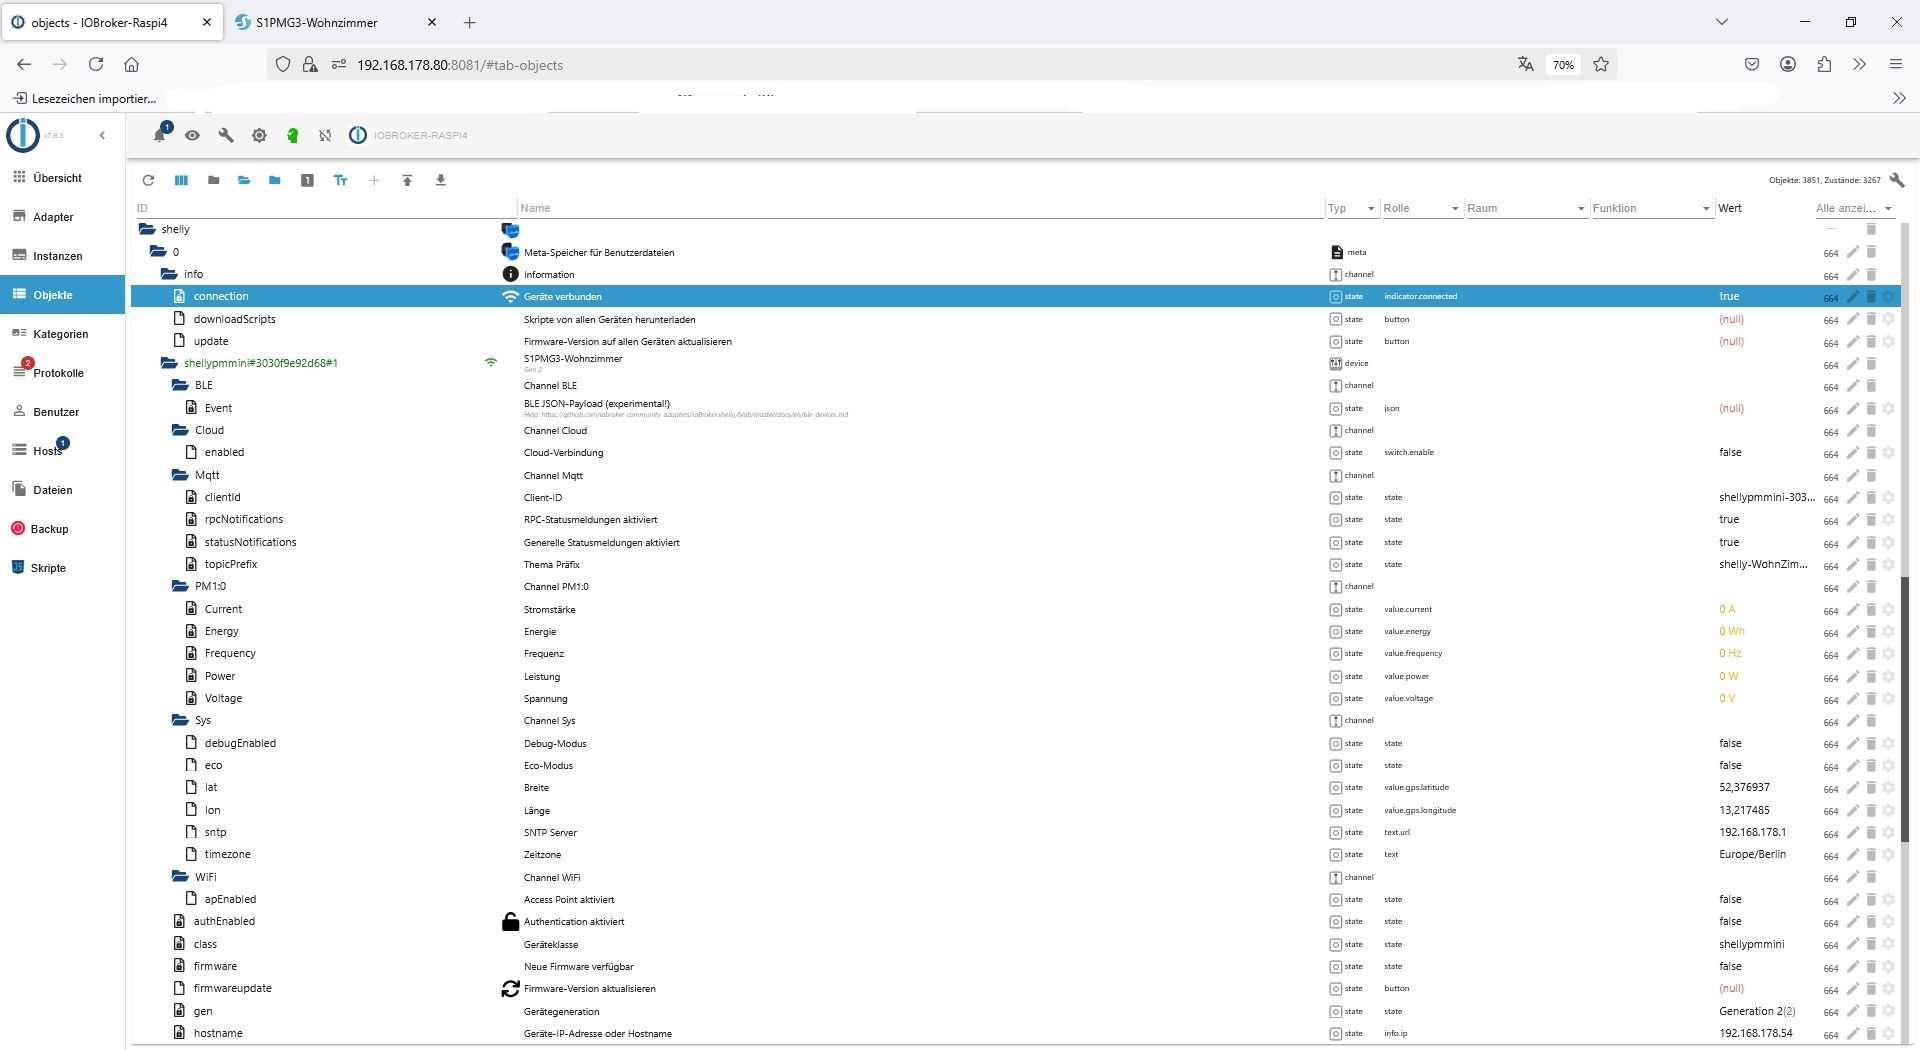Collapse the Mqtt channel folder

(x=180, y=475)
